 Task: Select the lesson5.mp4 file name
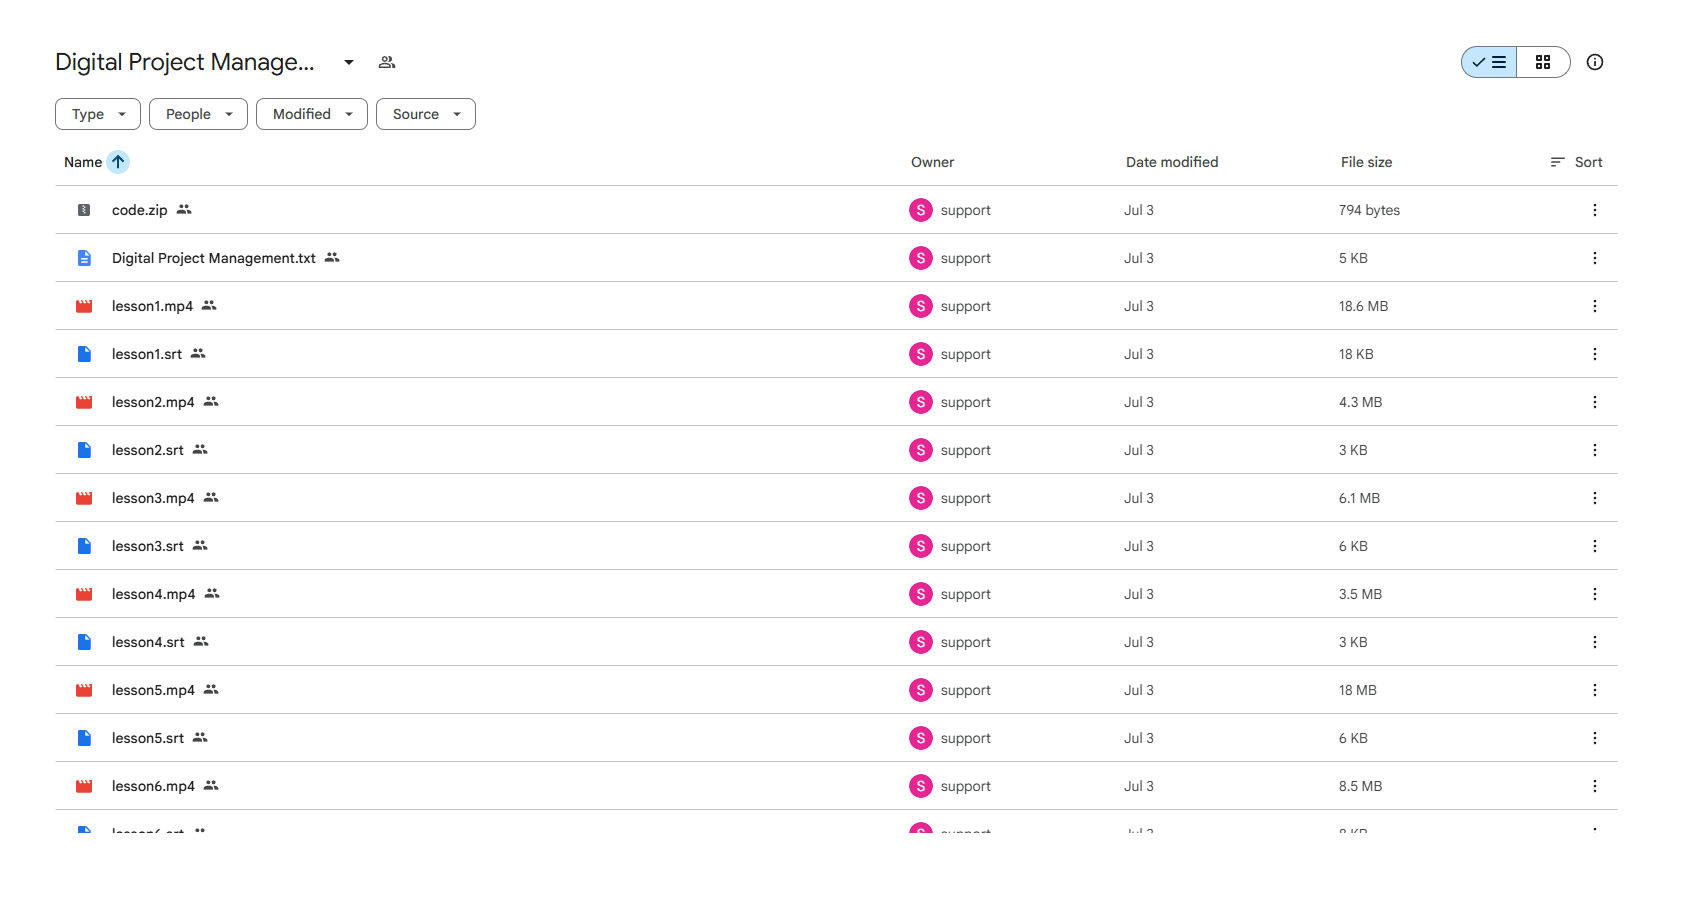pos(153,690)
